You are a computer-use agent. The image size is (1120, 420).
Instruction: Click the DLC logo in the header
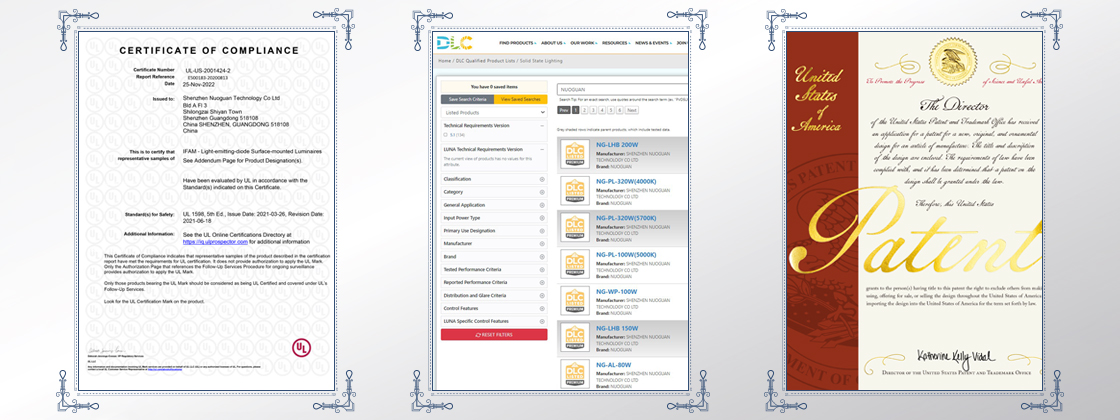coord(454,42)
